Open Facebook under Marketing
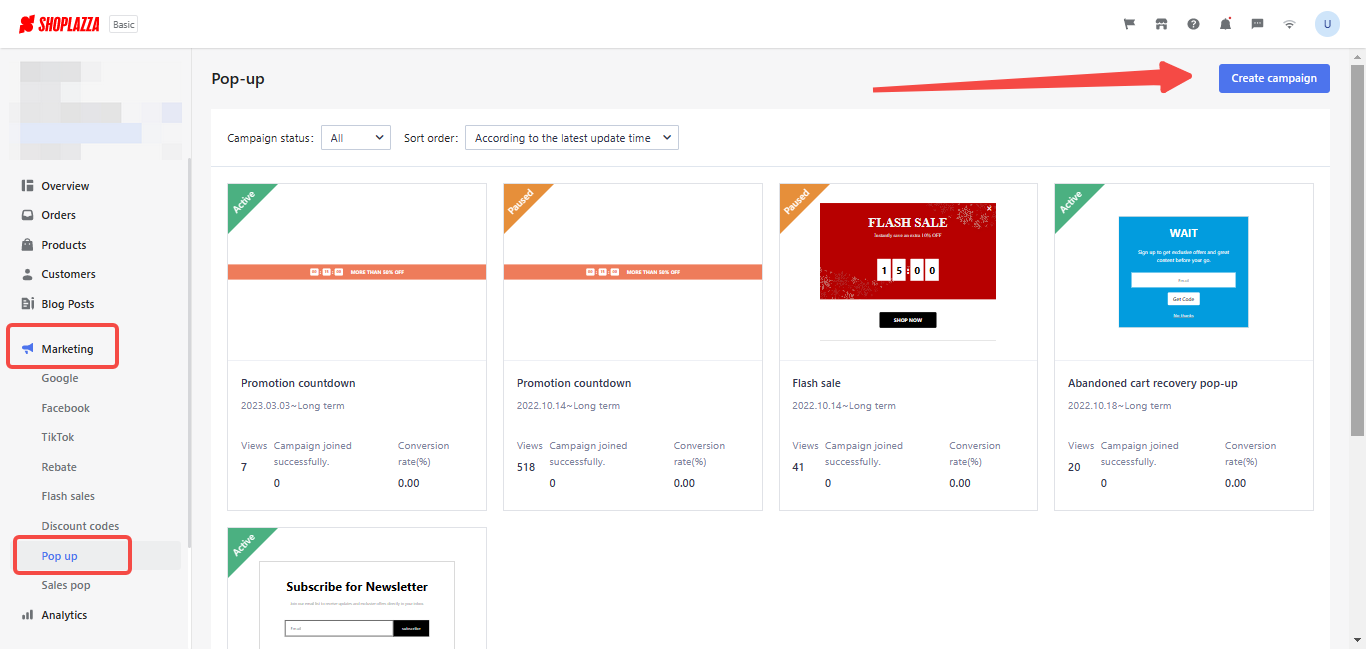Image resolution: width=1366 pixels, height=649 pixels. click(x=66, y=408)
